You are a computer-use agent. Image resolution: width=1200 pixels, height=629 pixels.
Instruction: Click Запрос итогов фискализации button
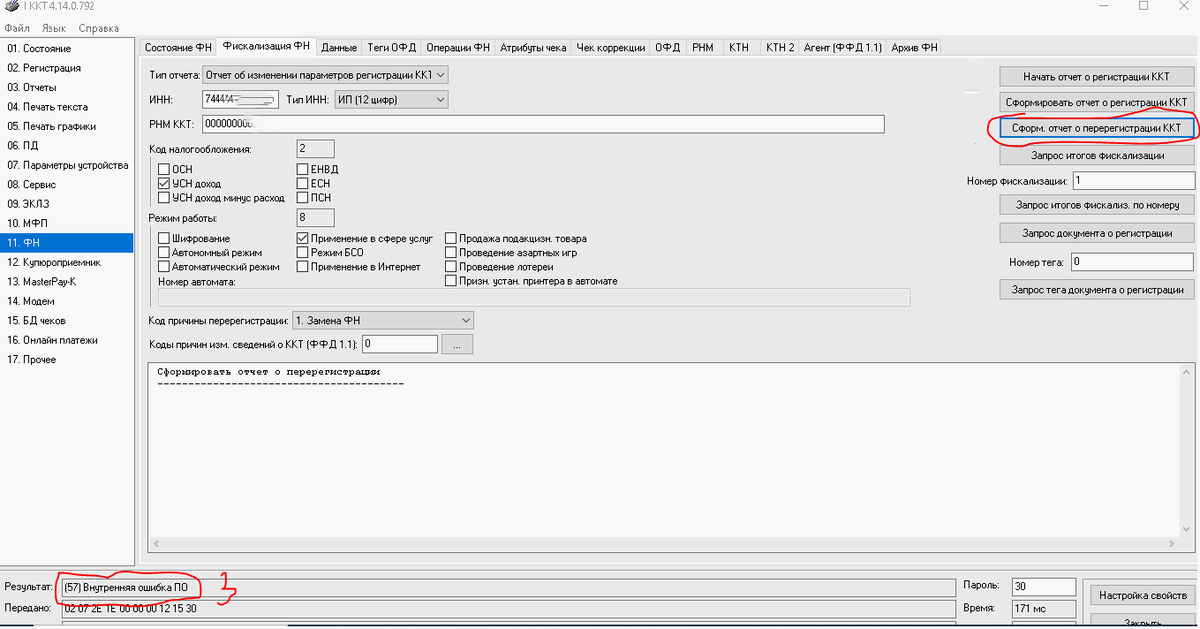(x=1097, y=155)
